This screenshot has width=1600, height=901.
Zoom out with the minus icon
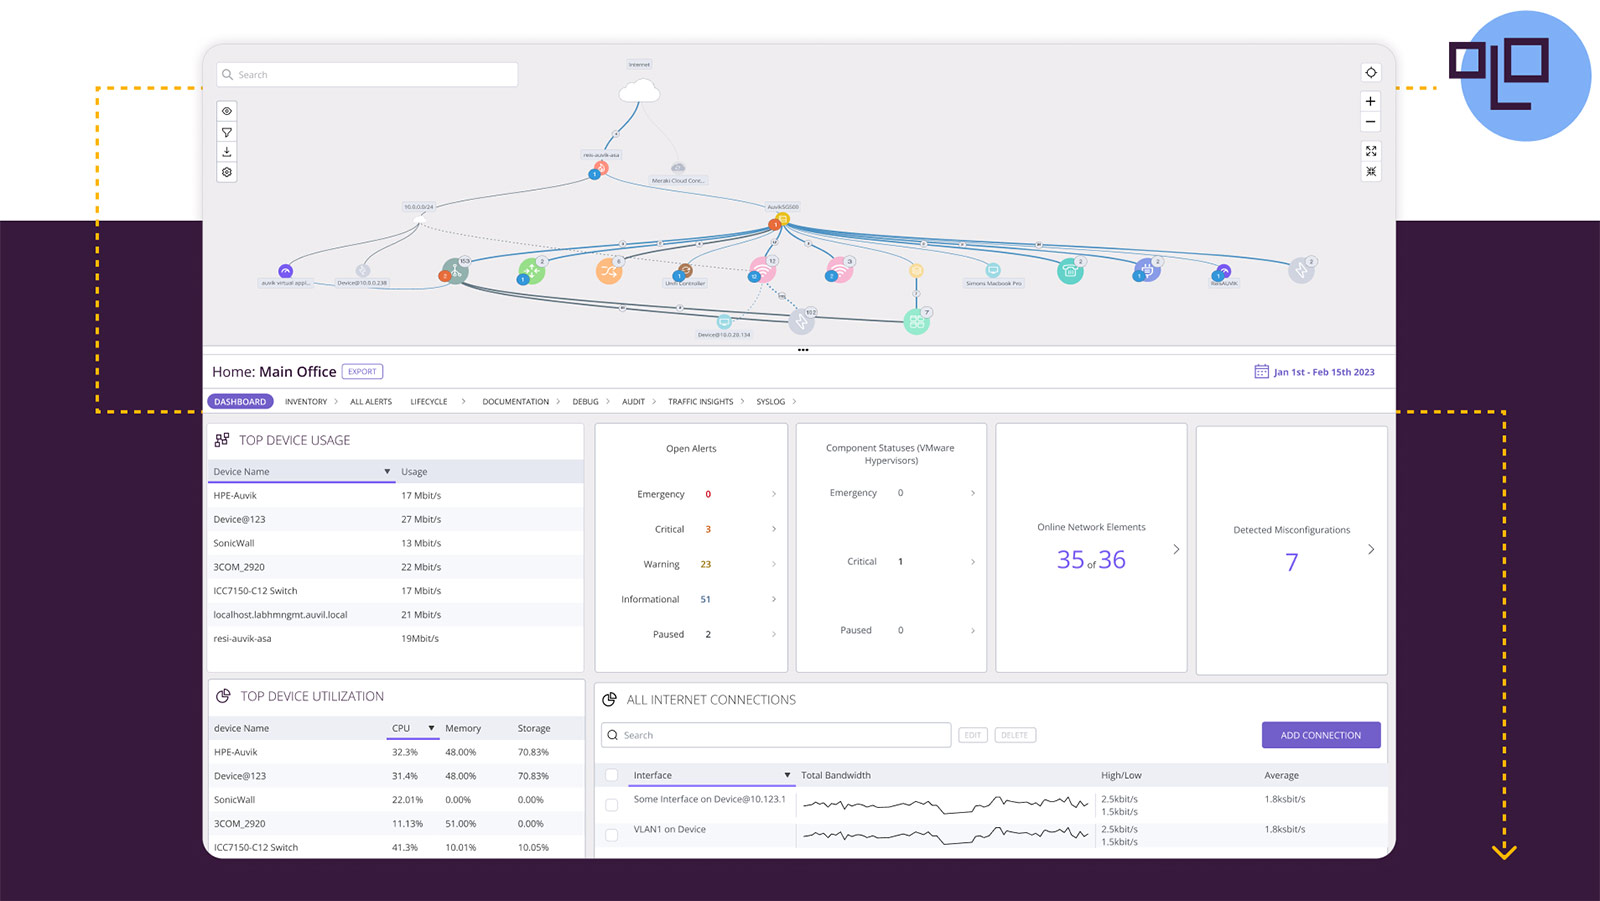point(1371,122)
